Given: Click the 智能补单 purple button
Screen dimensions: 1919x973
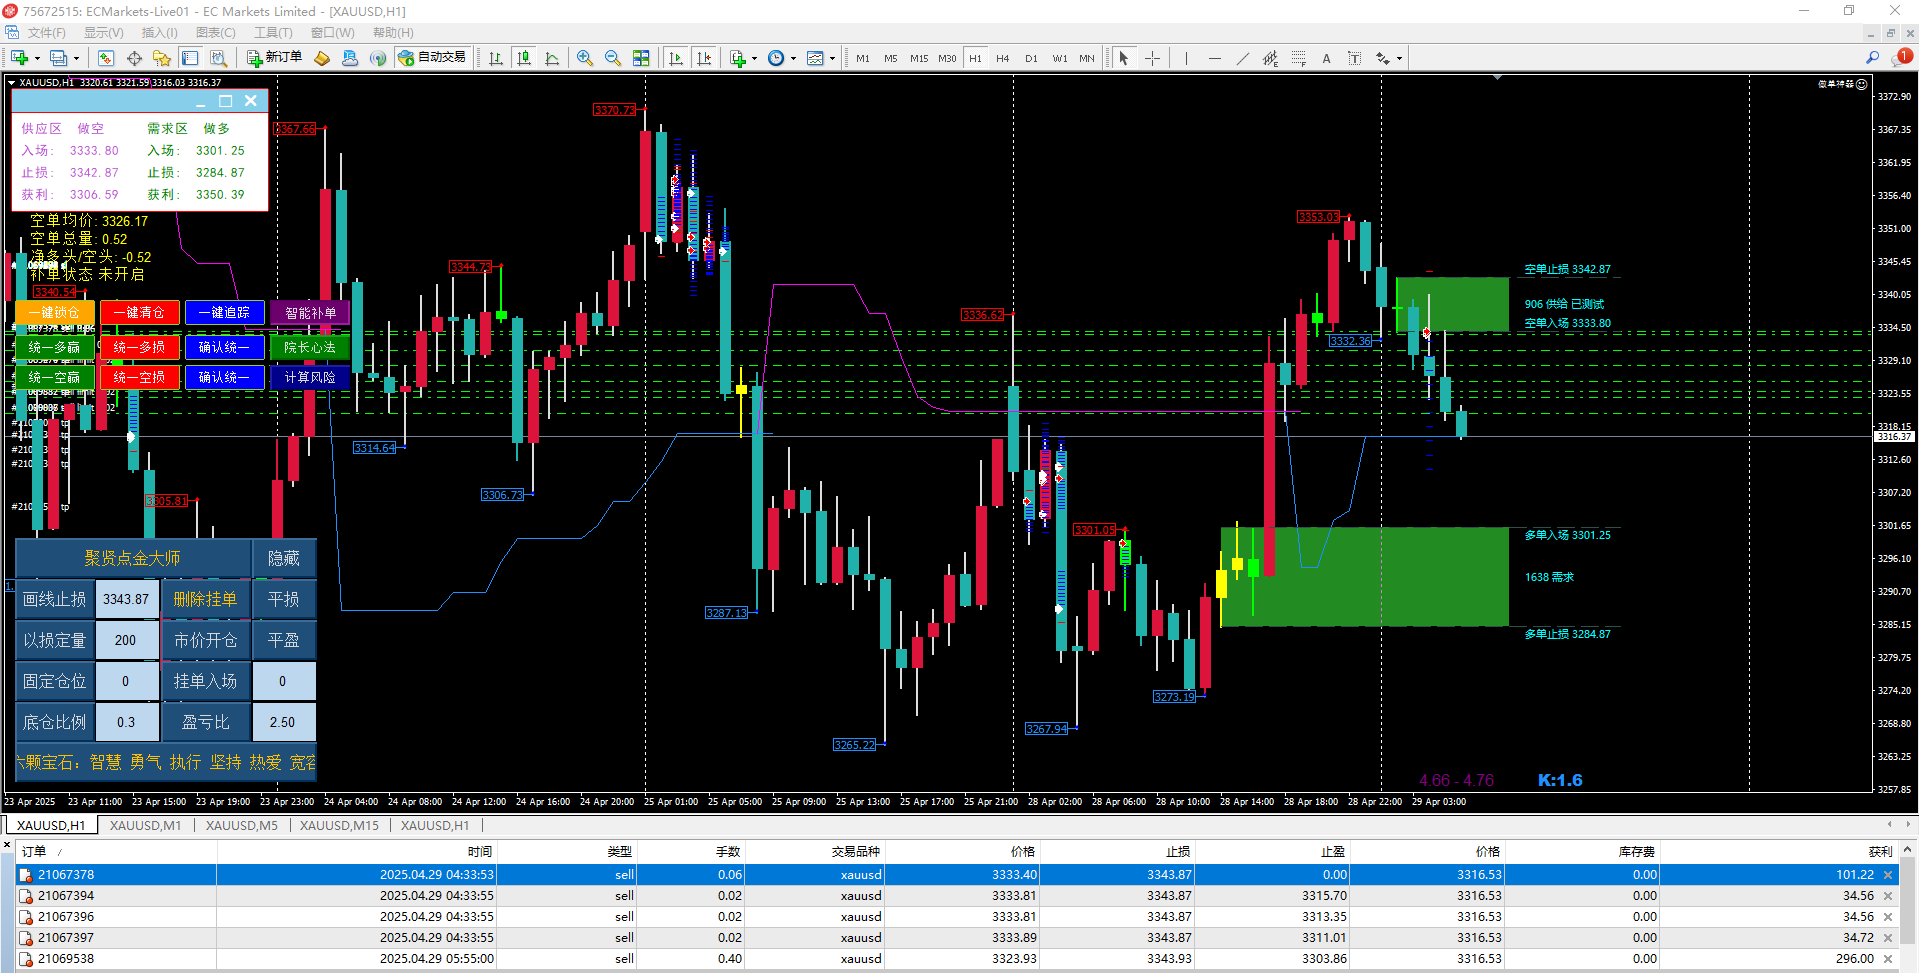Looking at the screenshot, I should click(310, 313).
